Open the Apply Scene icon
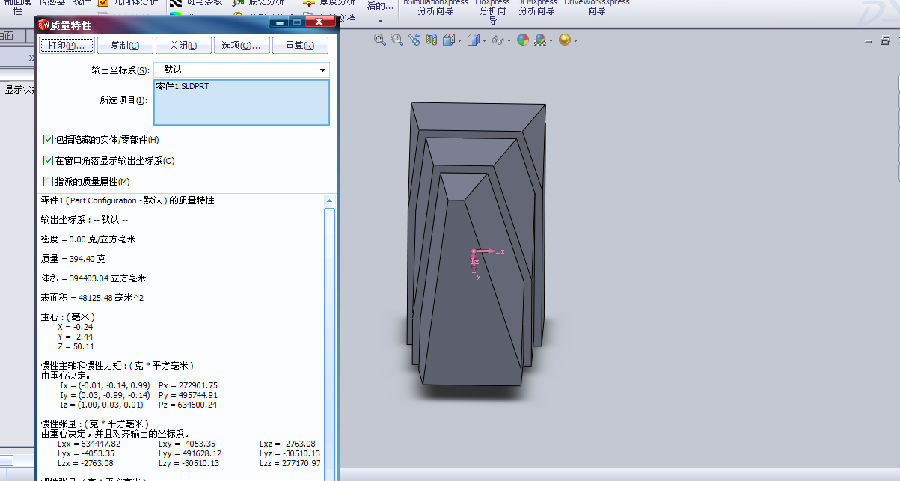Image resolution: width=900 pixels, height=481 pixels. (541, 40)
